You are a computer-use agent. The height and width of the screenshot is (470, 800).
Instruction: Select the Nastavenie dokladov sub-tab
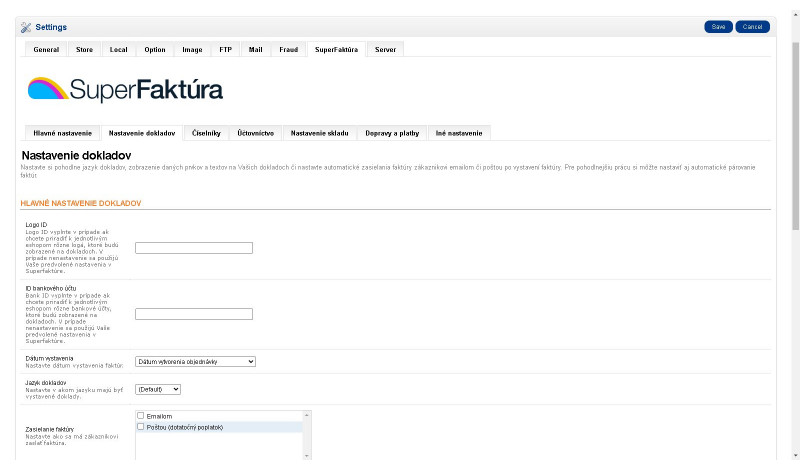[142, 133]
